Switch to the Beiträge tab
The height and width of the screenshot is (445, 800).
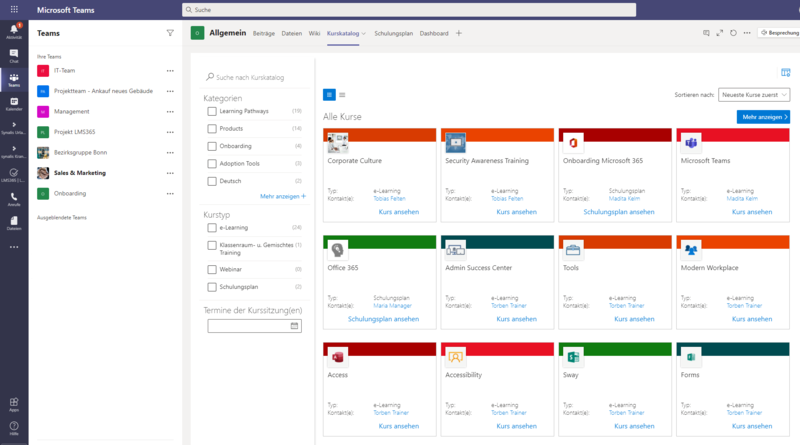tap(264, 34)
